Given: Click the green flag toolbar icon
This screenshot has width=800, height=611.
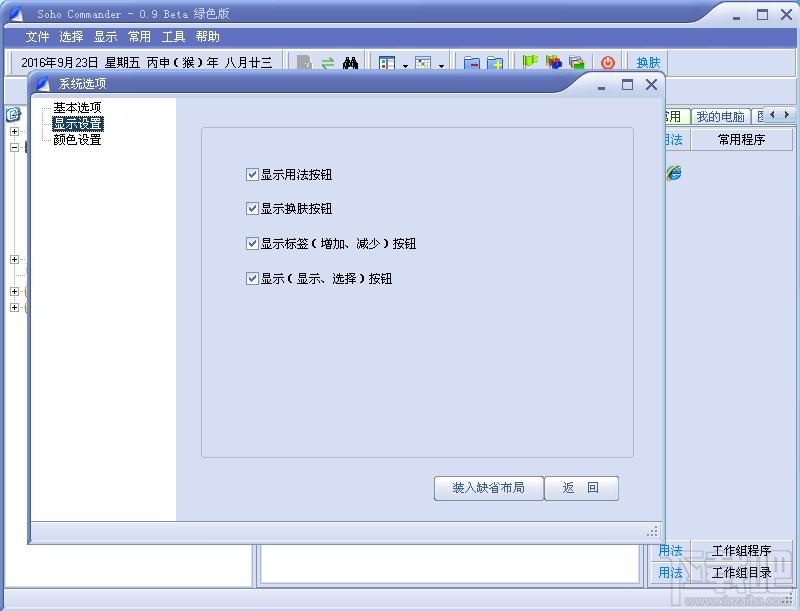Looking at the screenshot, I should (530, 62).
